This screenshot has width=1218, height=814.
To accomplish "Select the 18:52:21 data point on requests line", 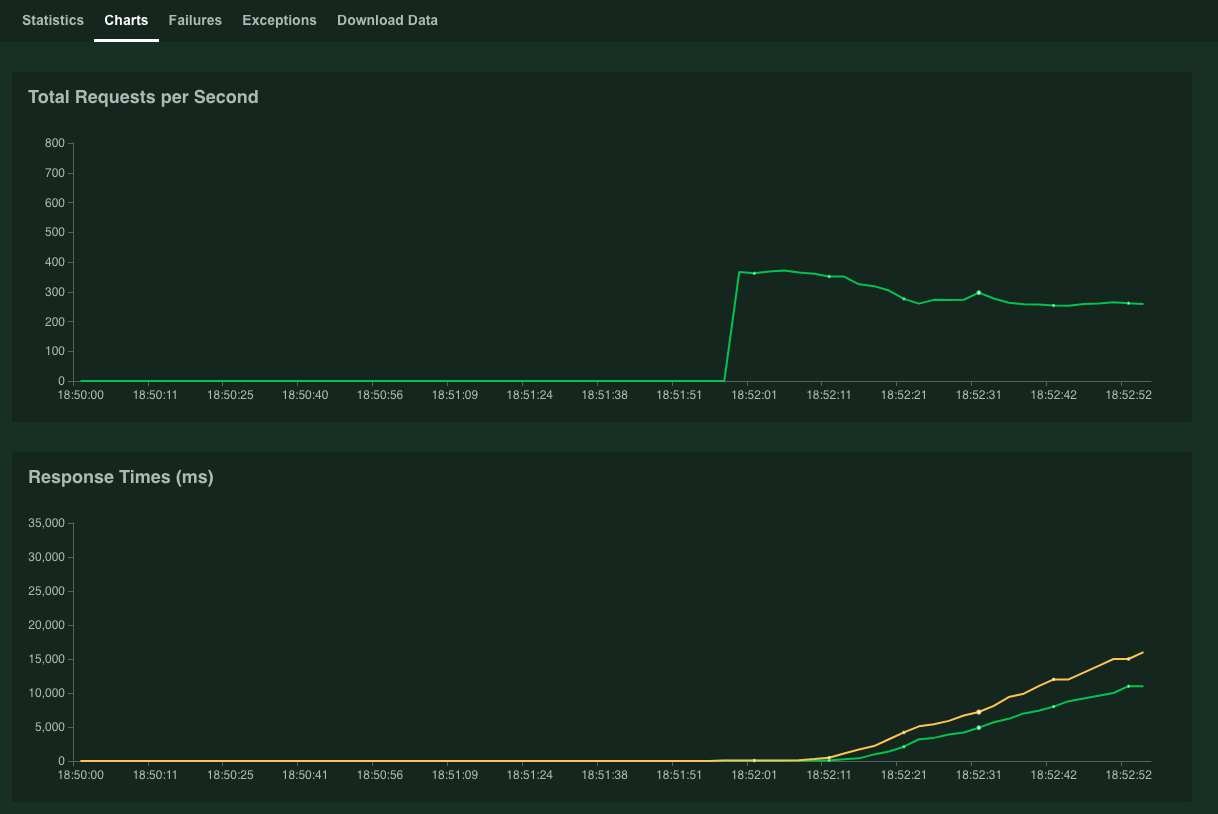I will (x=904, y=299).
